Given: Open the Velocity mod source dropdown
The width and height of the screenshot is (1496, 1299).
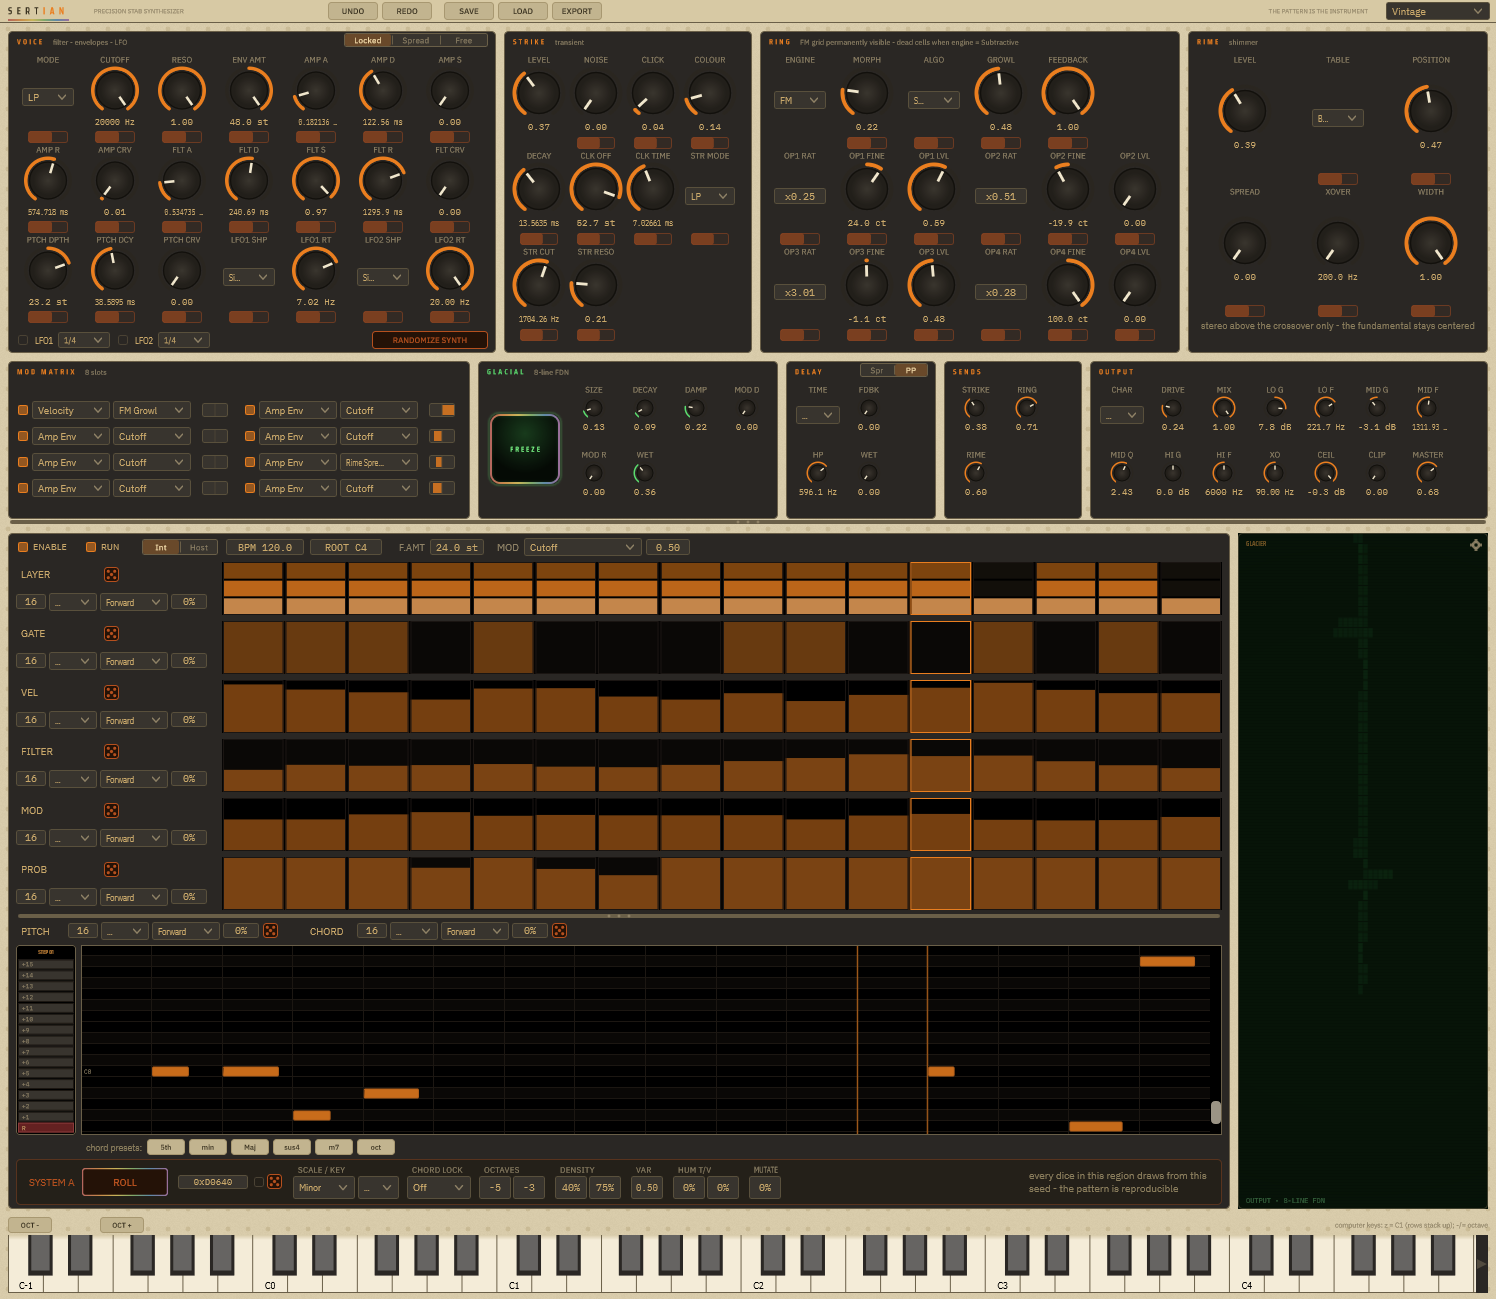Looking at the screenshot, I should click(70, 410).
